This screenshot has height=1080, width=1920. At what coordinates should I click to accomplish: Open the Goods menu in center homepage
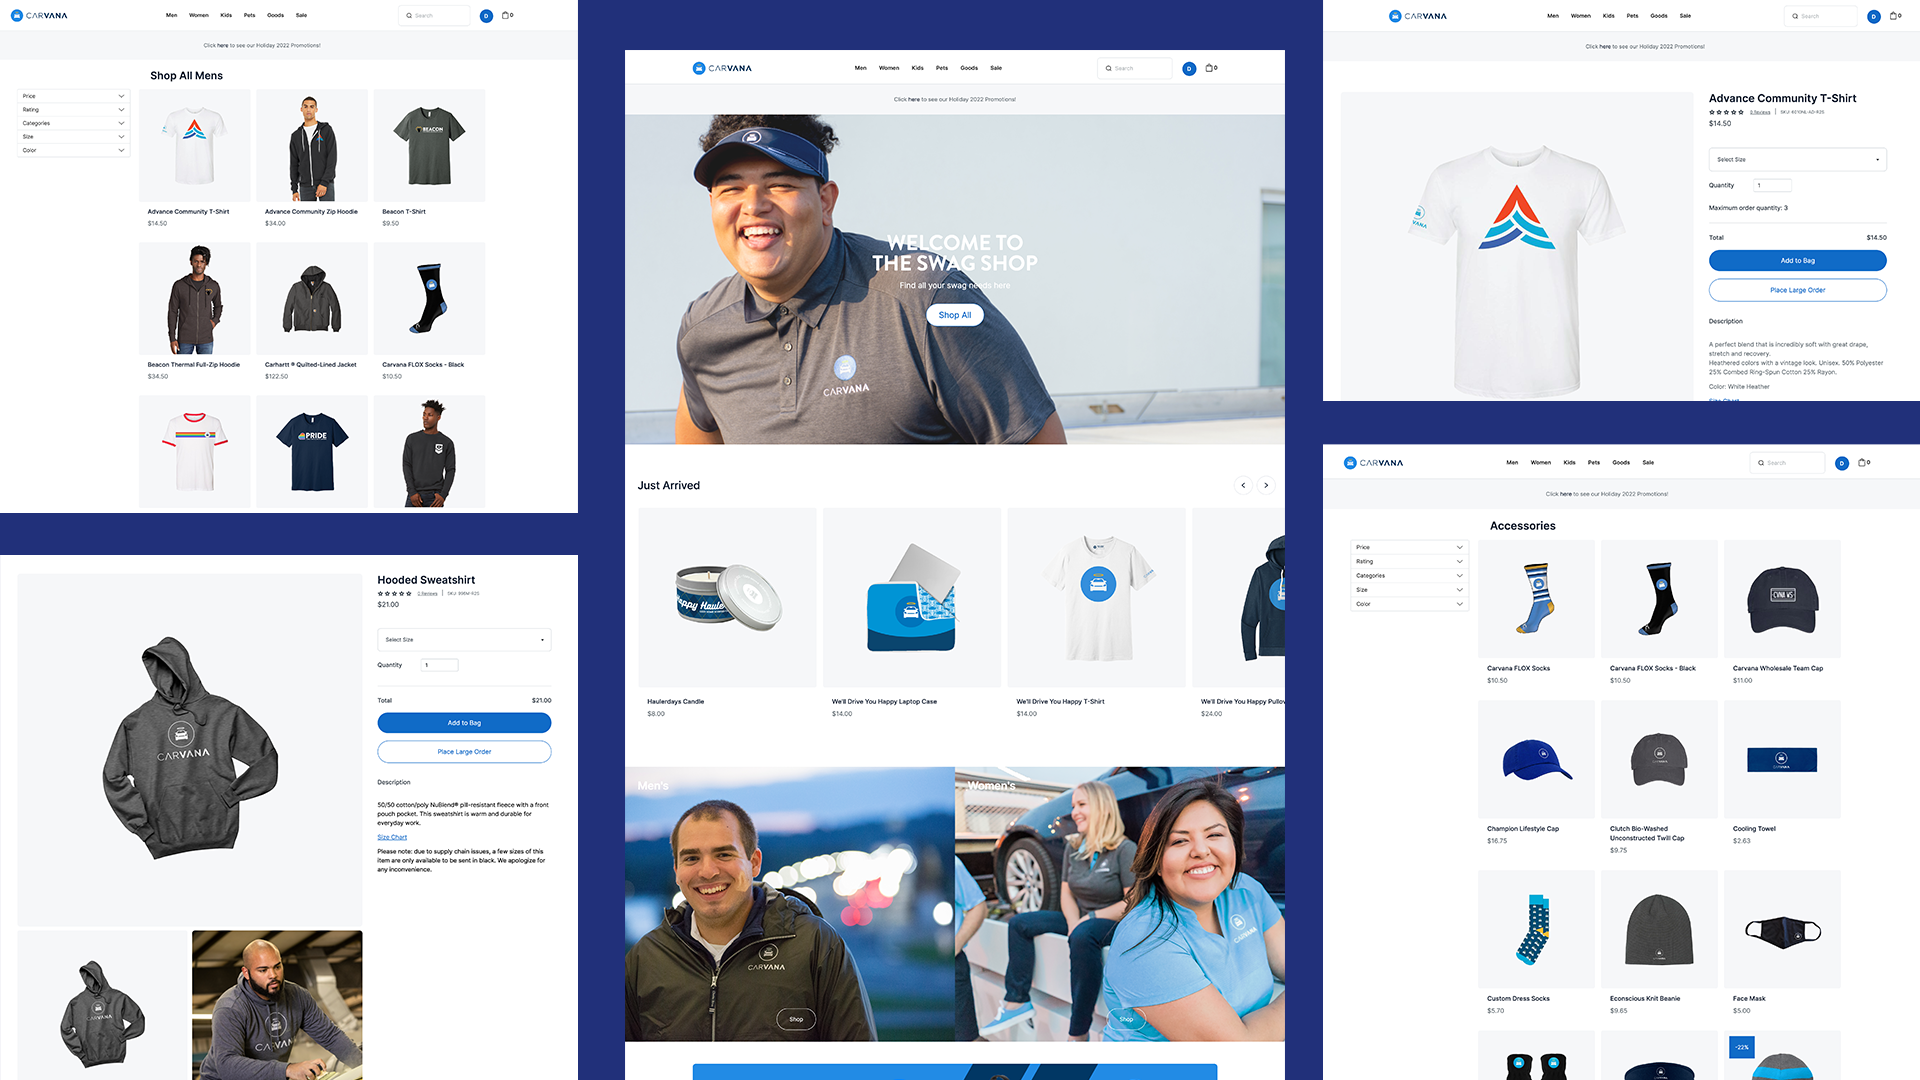click(969, 68)
